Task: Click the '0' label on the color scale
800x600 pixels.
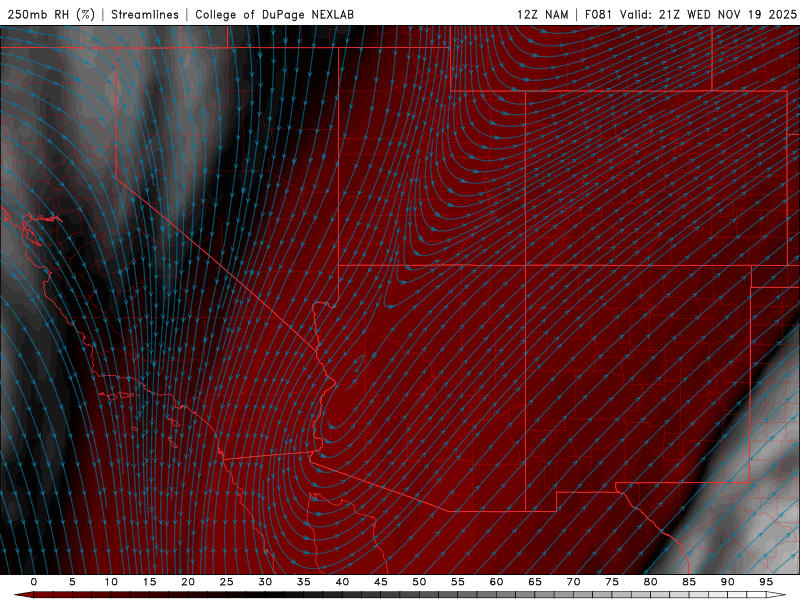Action: [x=34, y=582]
